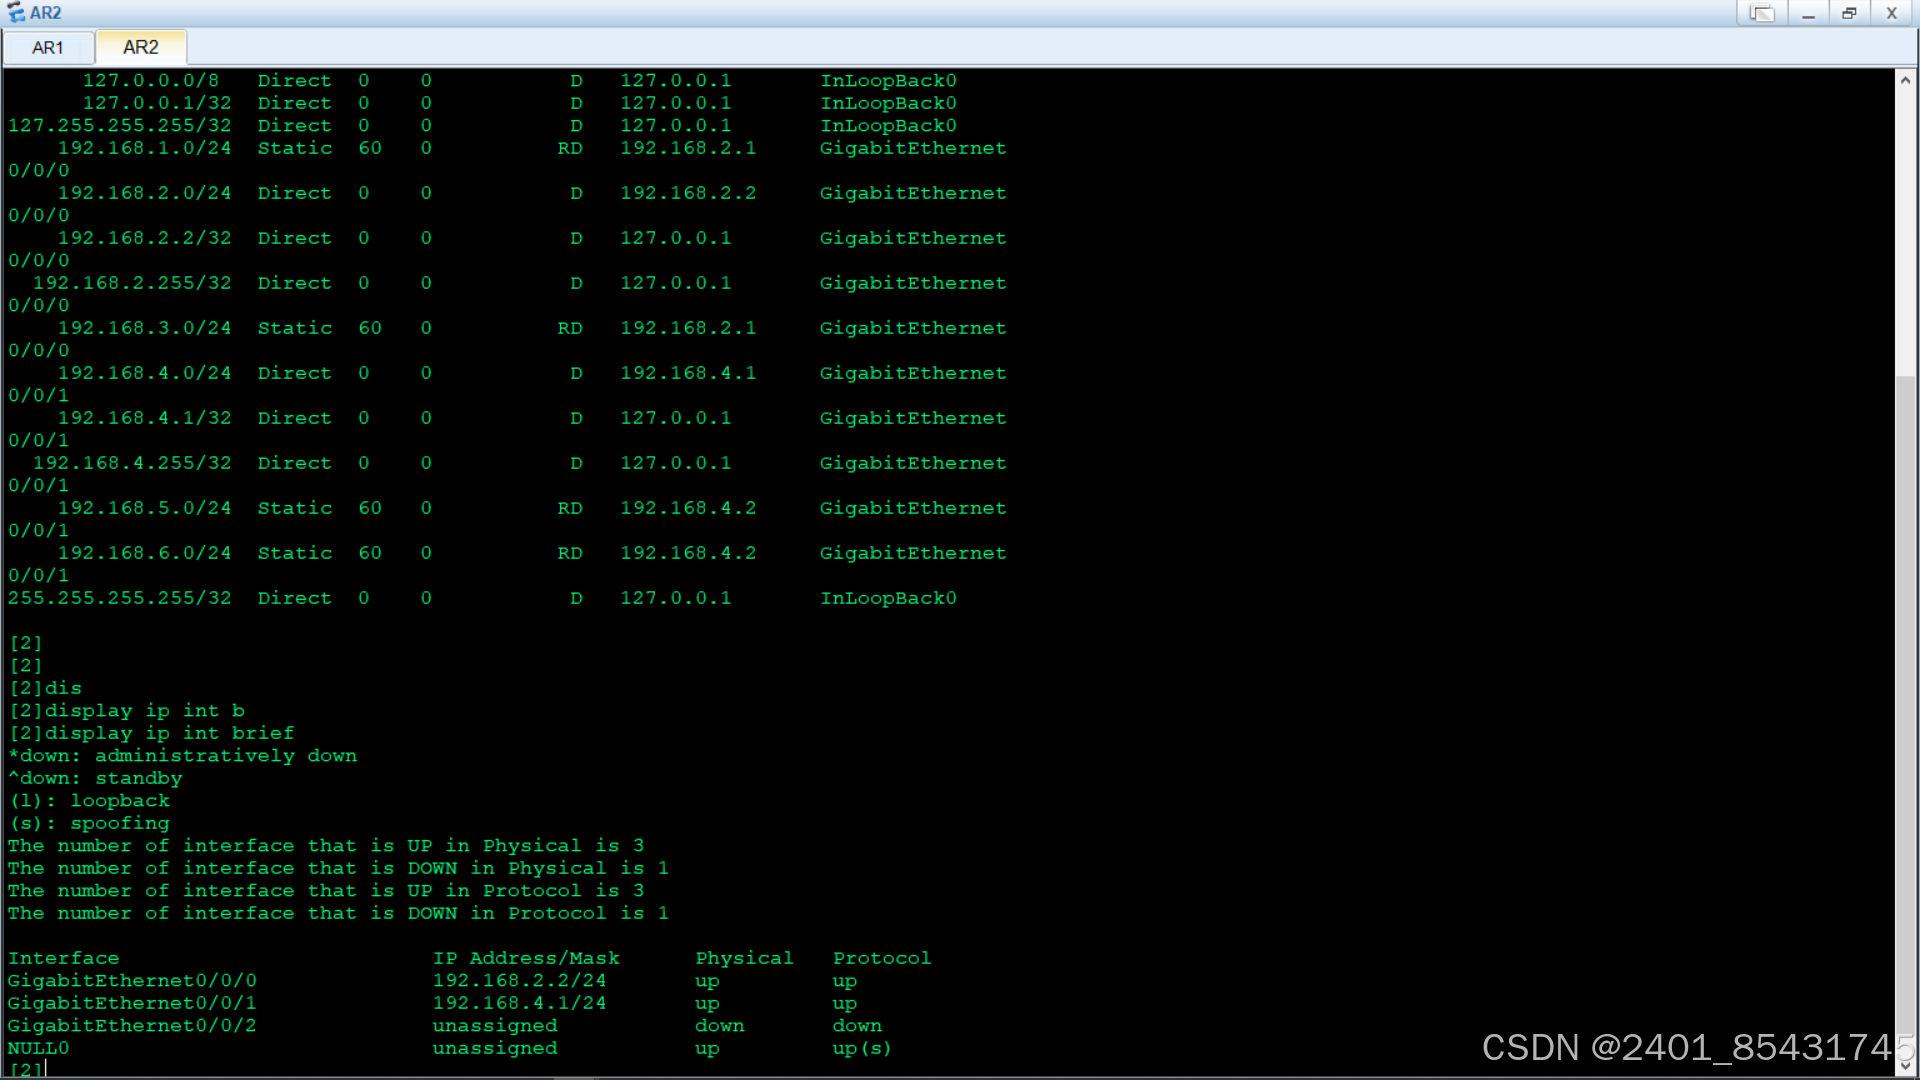1920x1080 pixels.
Task: Click the GigabitEthernet0/0/2 unassigned interface row
Action: [132, 1026]
